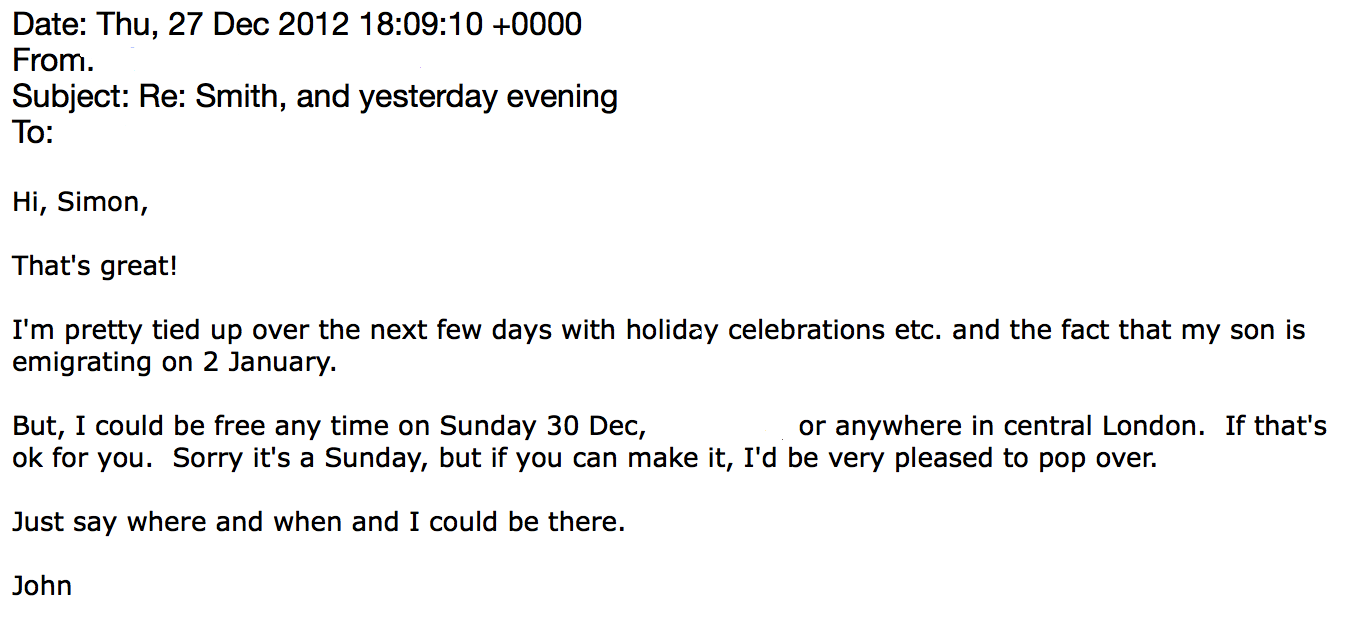
Task: Click the sentence 'That's great!'
Action: point(94,267)
